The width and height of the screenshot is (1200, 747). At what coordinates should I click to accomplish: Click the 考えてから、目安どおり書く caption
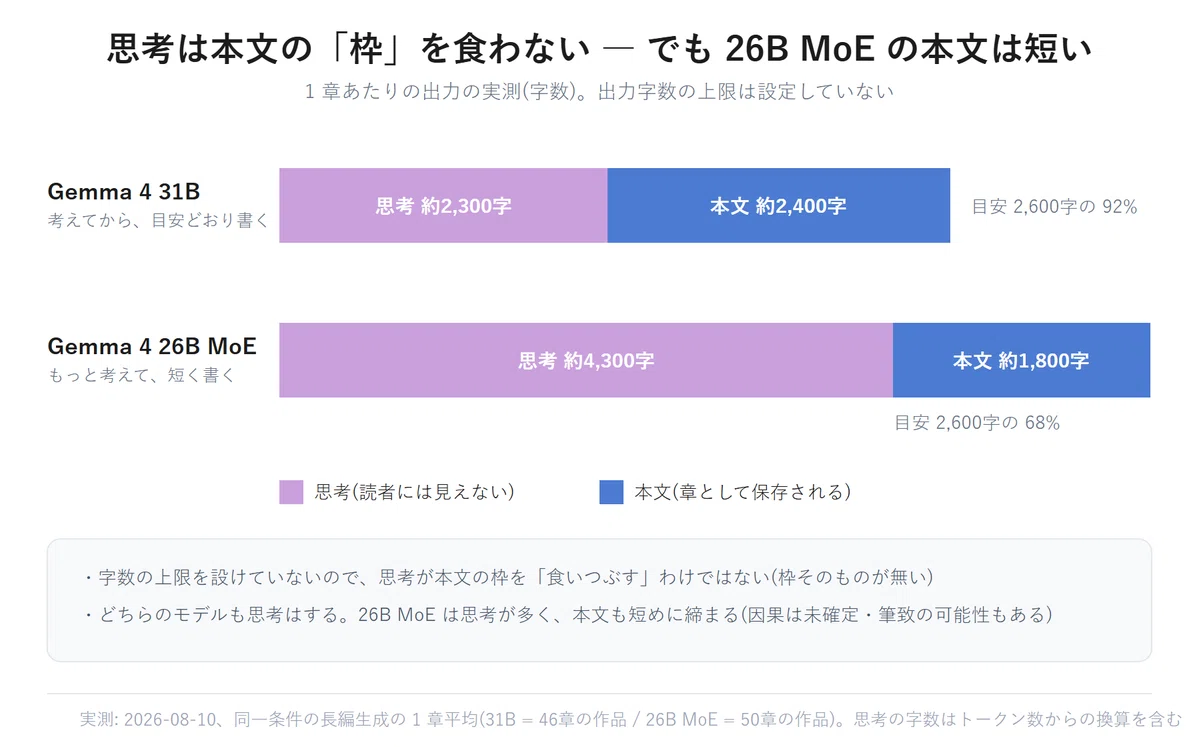(x=159, y=221)
